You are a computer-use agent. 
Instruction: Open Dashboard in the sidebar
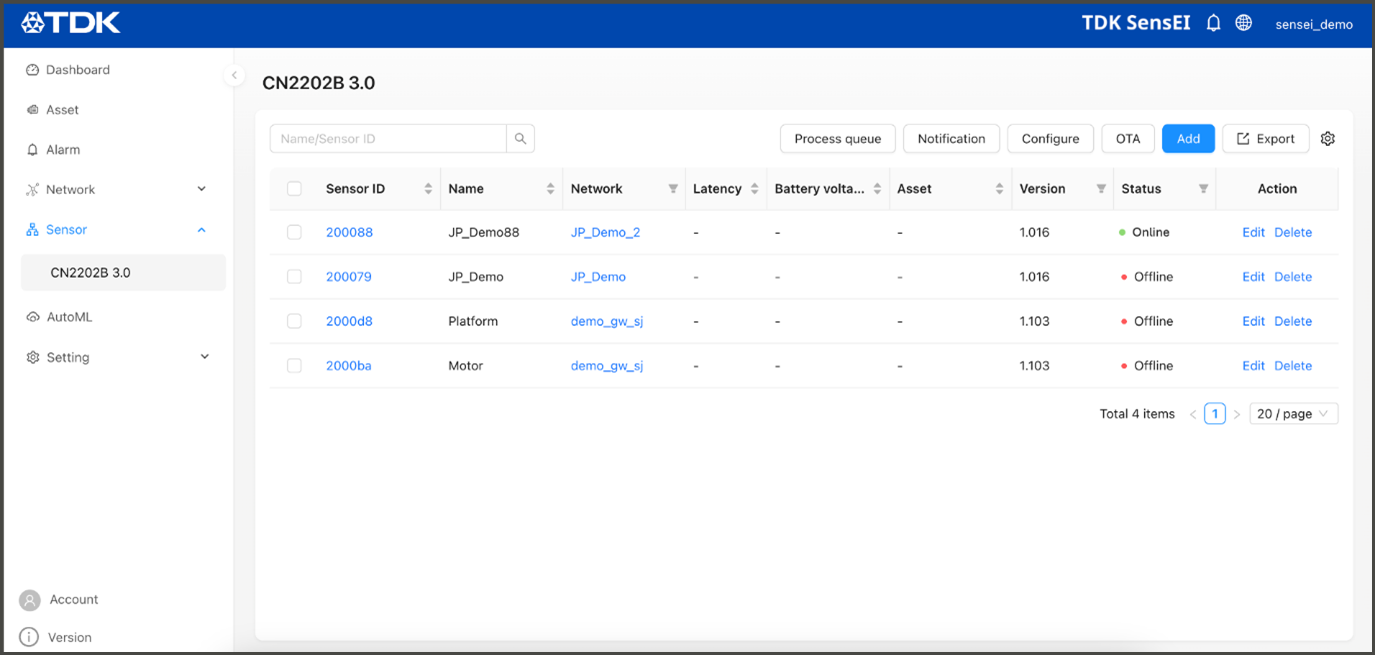coord(78,70)
